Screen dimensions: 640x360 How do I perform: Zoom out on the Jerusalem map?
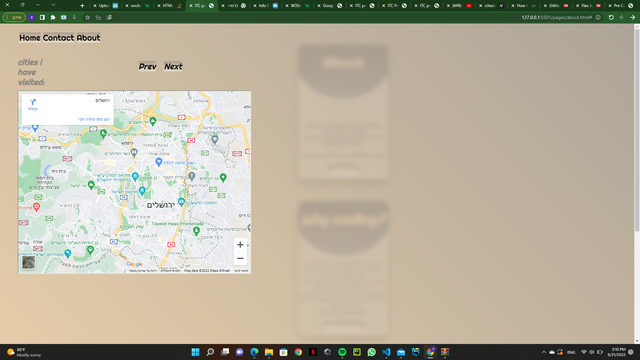pos(240,258)
